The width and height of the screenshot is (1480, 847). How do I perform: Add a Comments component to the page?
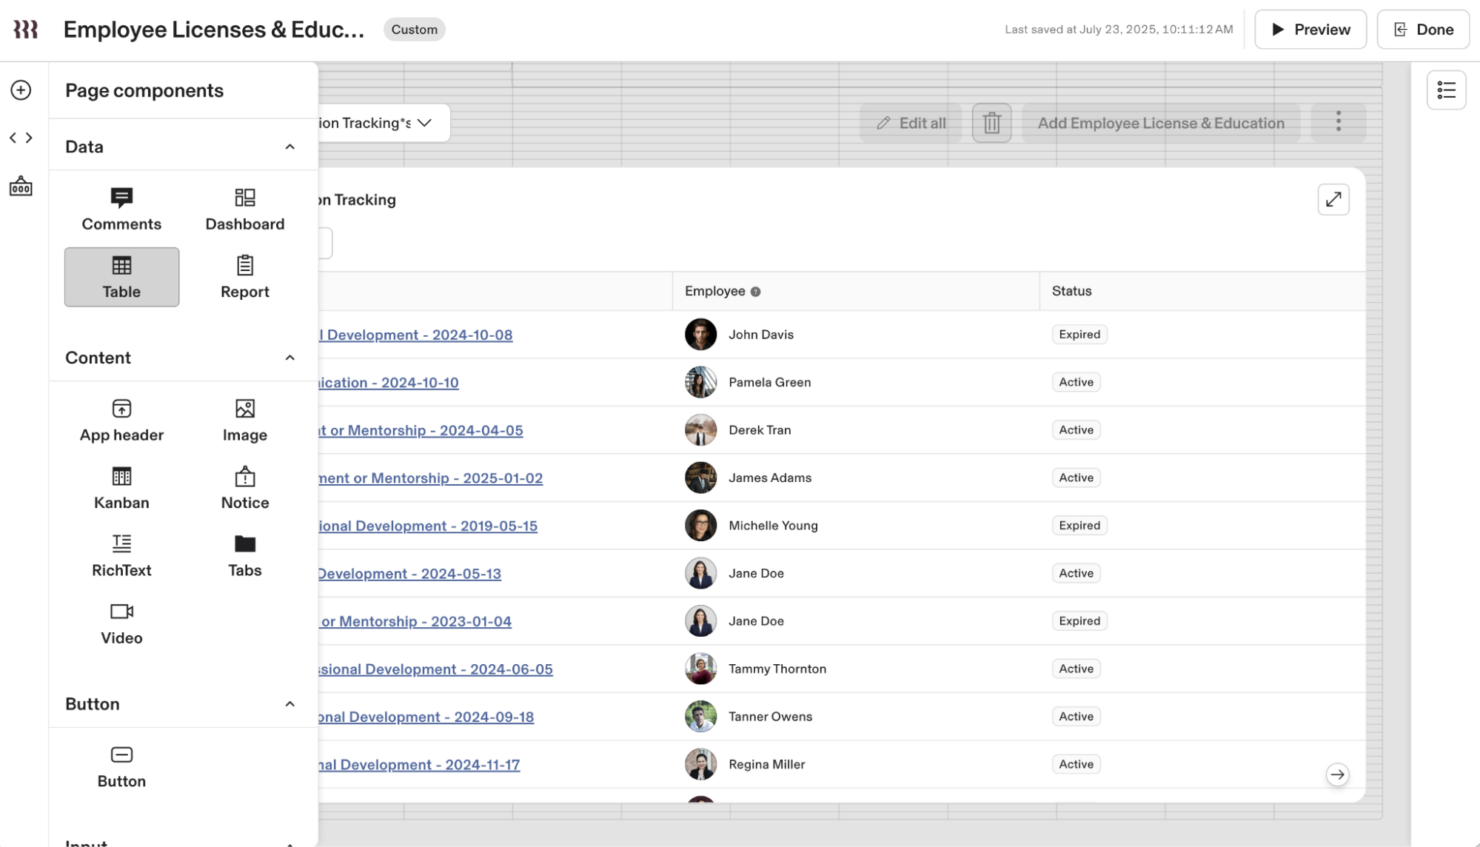tap(121, 209)
